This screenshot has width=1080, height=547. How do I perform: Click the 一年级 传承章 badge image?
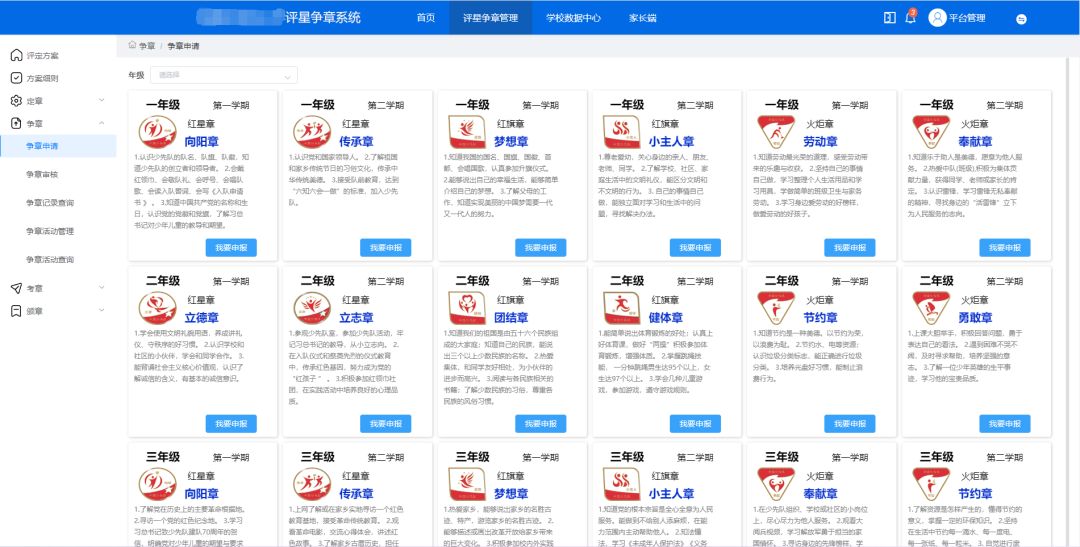click(x=312, y=132)
